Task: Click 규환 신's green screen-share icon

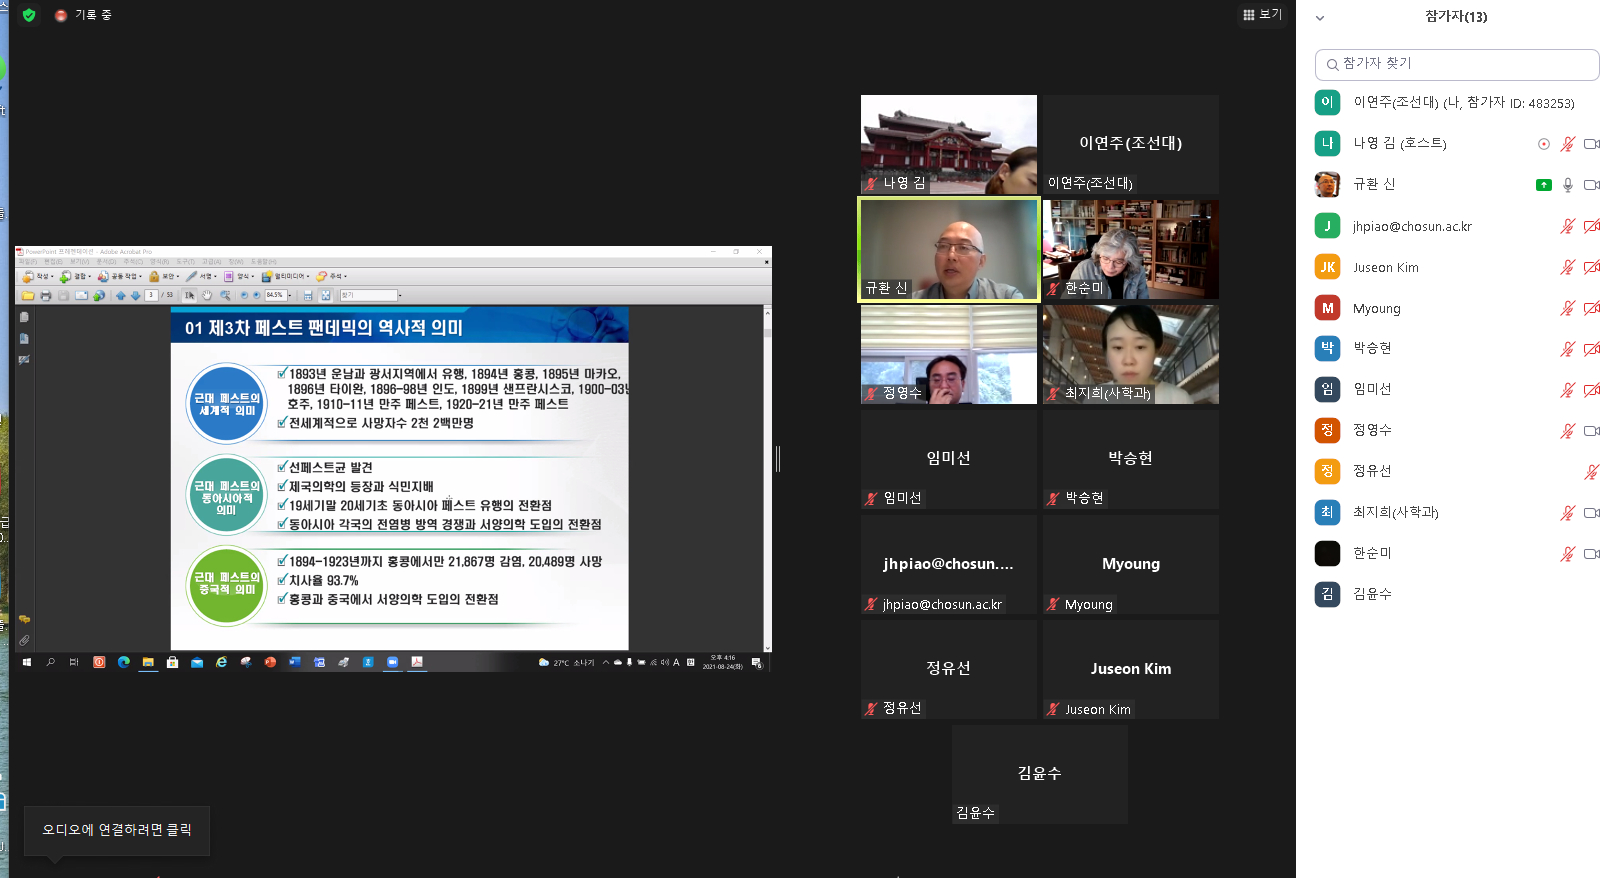Action: pos(1543,185)
